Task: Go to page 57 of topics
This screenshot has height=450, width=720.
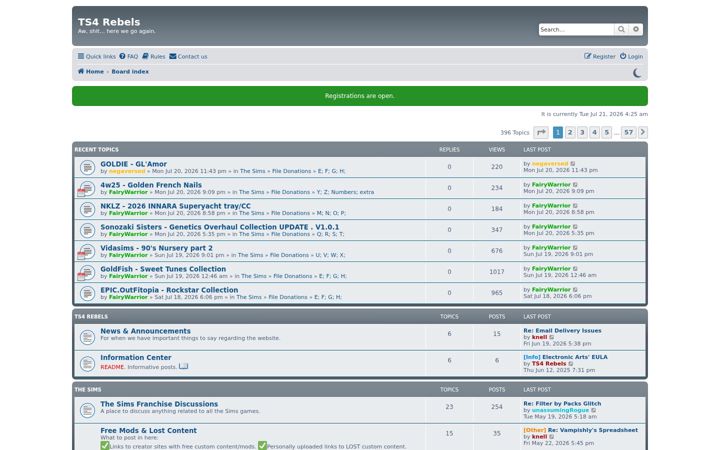Action: (x=629, y=132)
